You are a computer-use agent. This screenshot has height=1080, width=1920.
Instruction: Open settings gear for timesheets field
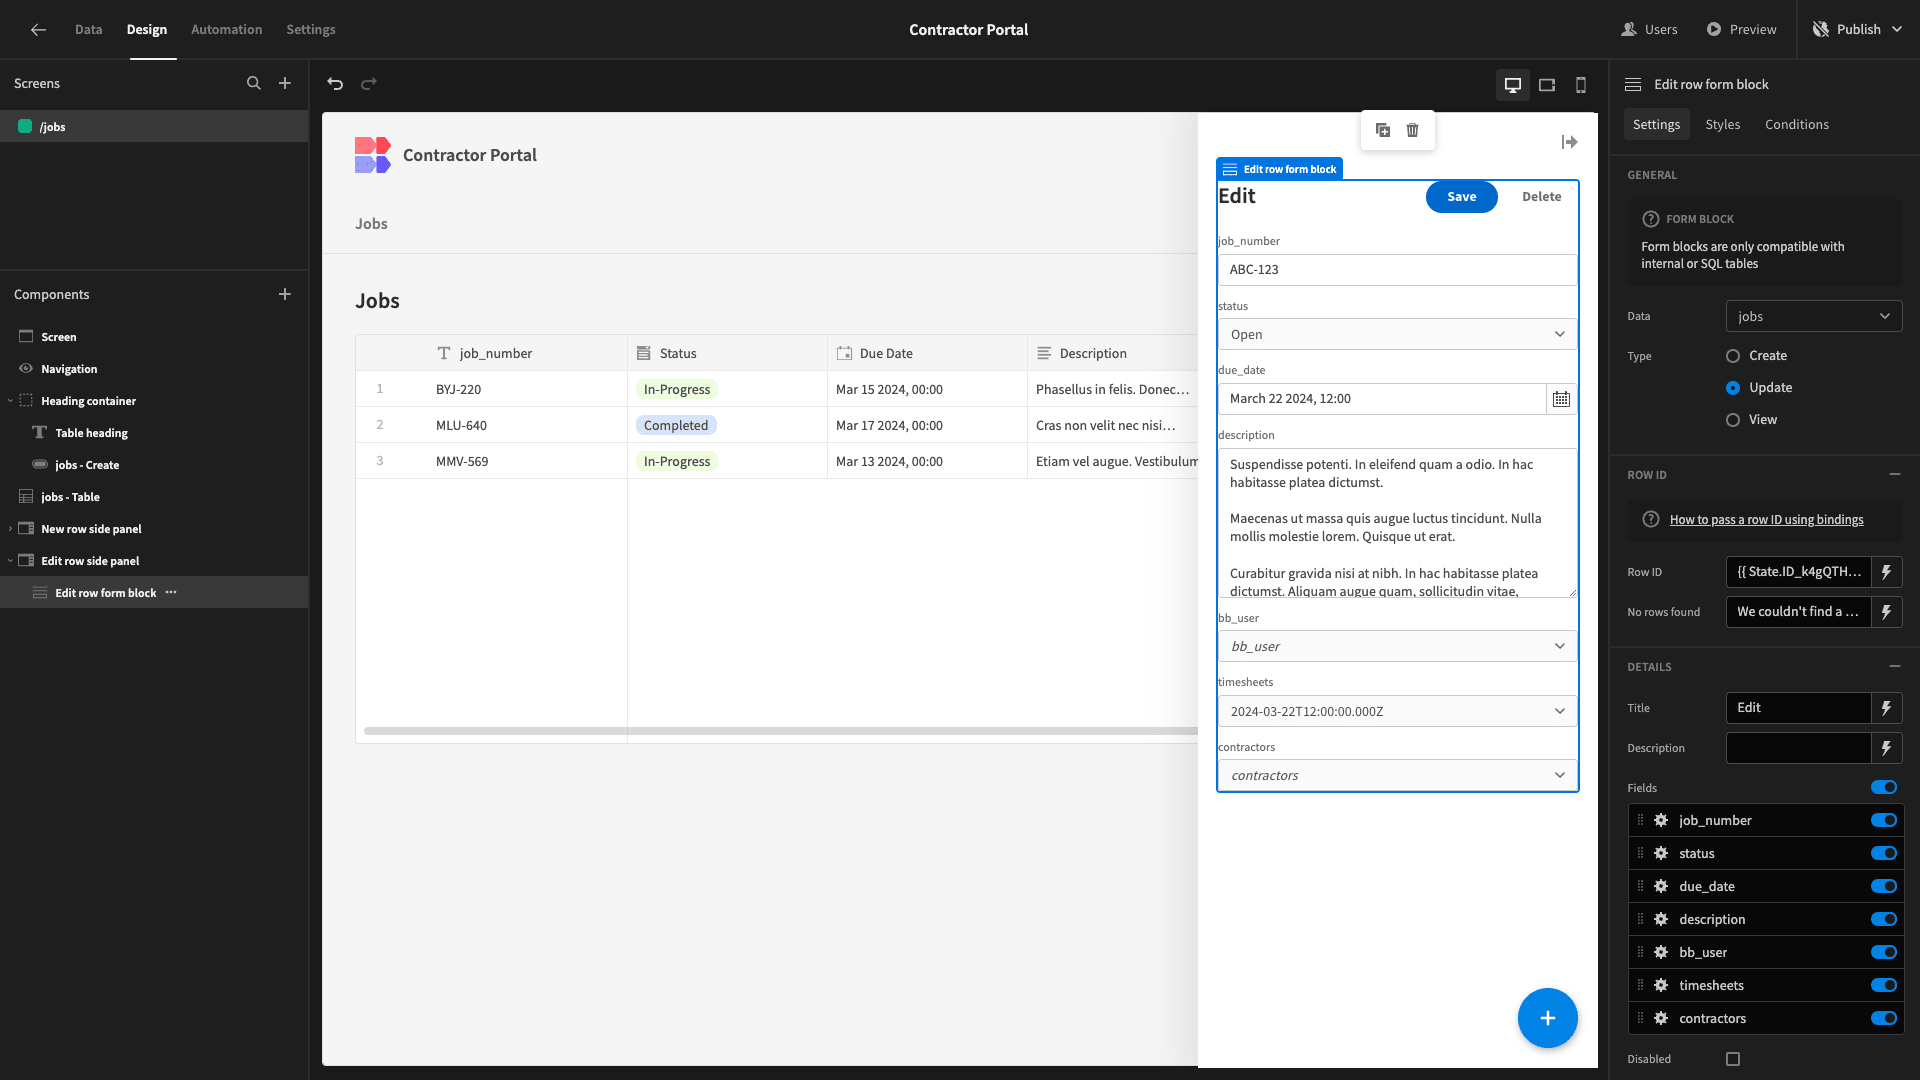point(1661,985)
